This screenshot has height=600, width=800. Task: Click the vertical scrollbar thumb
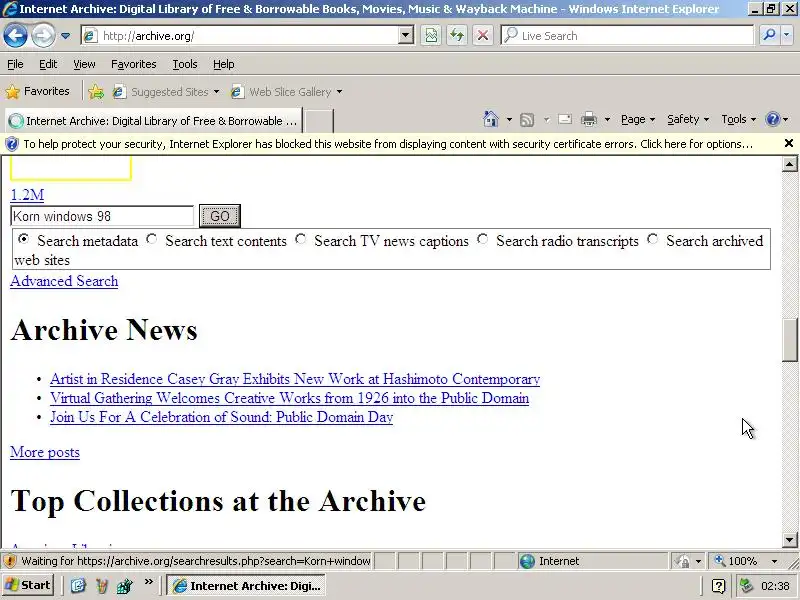790,340
